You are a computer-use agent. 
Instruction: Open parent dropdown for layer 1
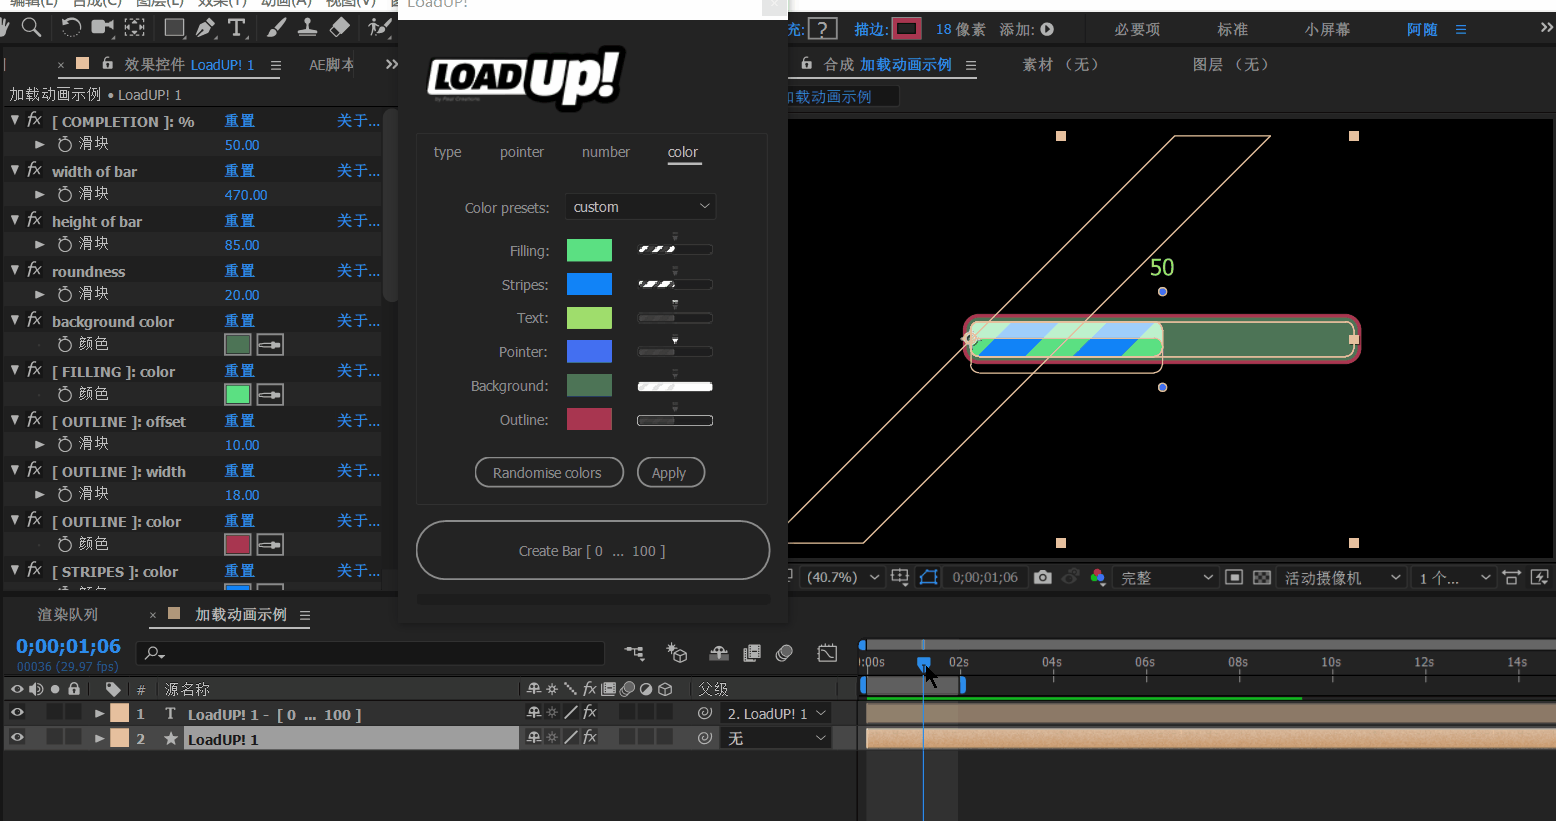pyautogui.click(x=776, y=713)
